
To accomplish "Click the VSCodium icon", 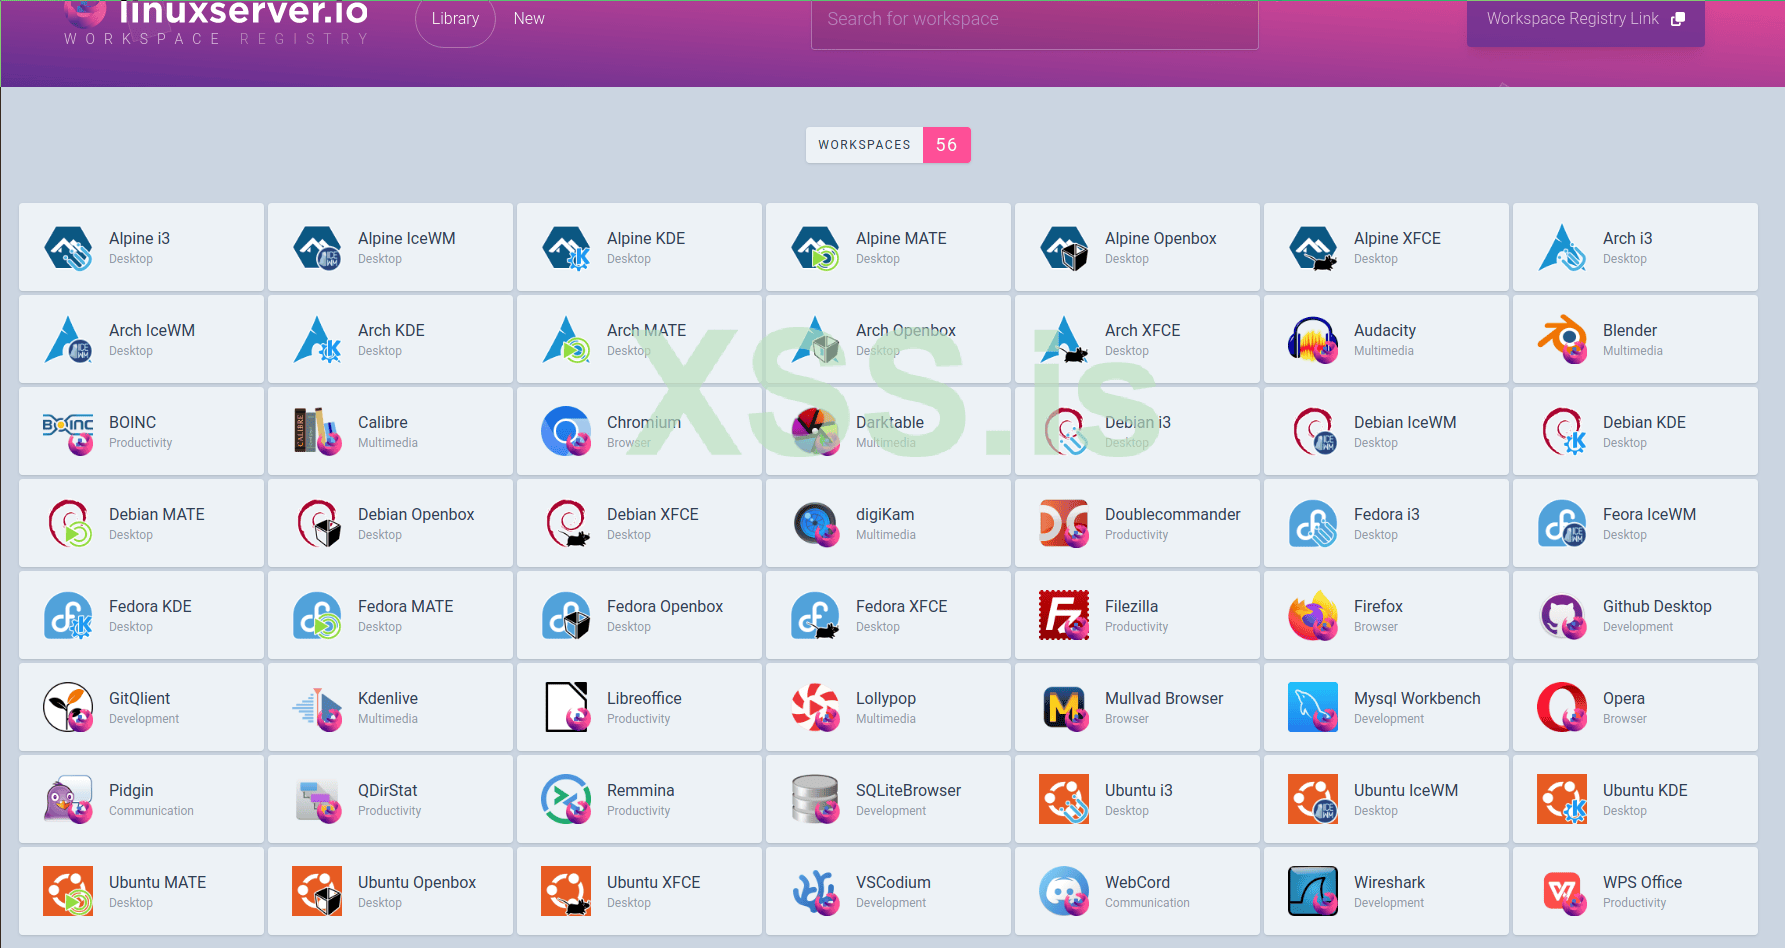I will point(816,892).
